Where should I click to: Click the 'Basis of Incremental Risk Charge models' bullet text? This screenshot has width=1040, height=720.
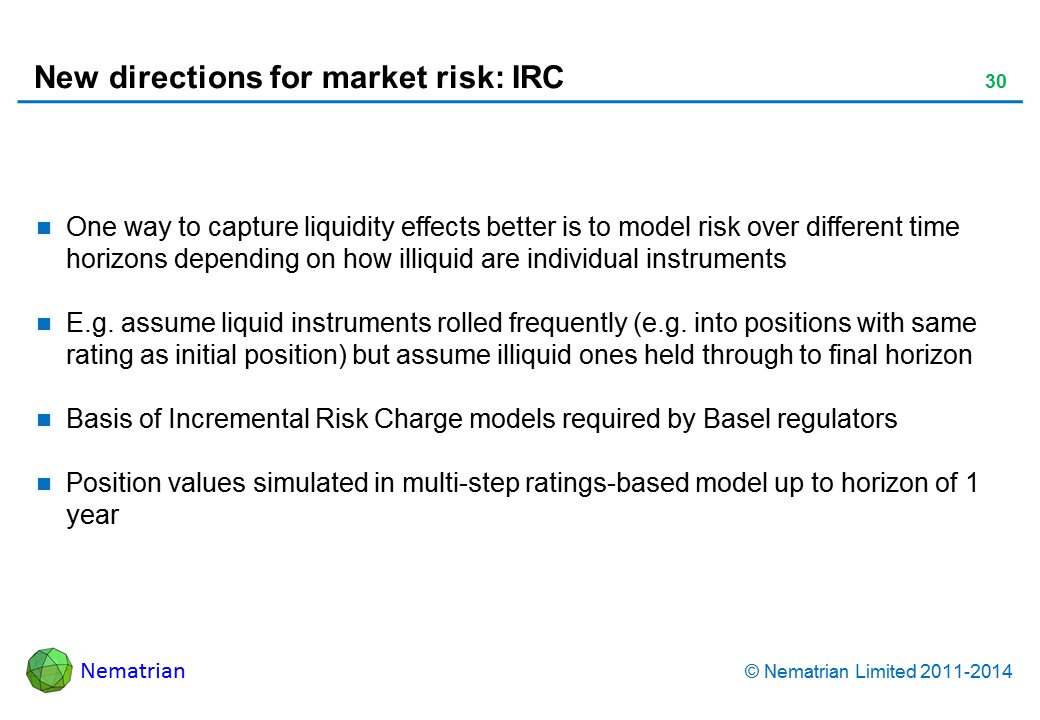click(481, 420)
